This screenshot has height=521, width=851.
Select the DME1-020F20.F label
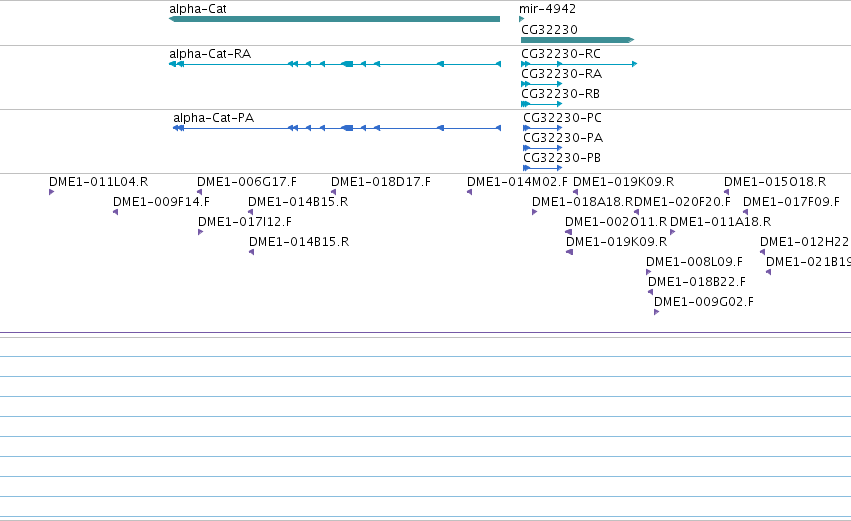click(x=682, y=202)
